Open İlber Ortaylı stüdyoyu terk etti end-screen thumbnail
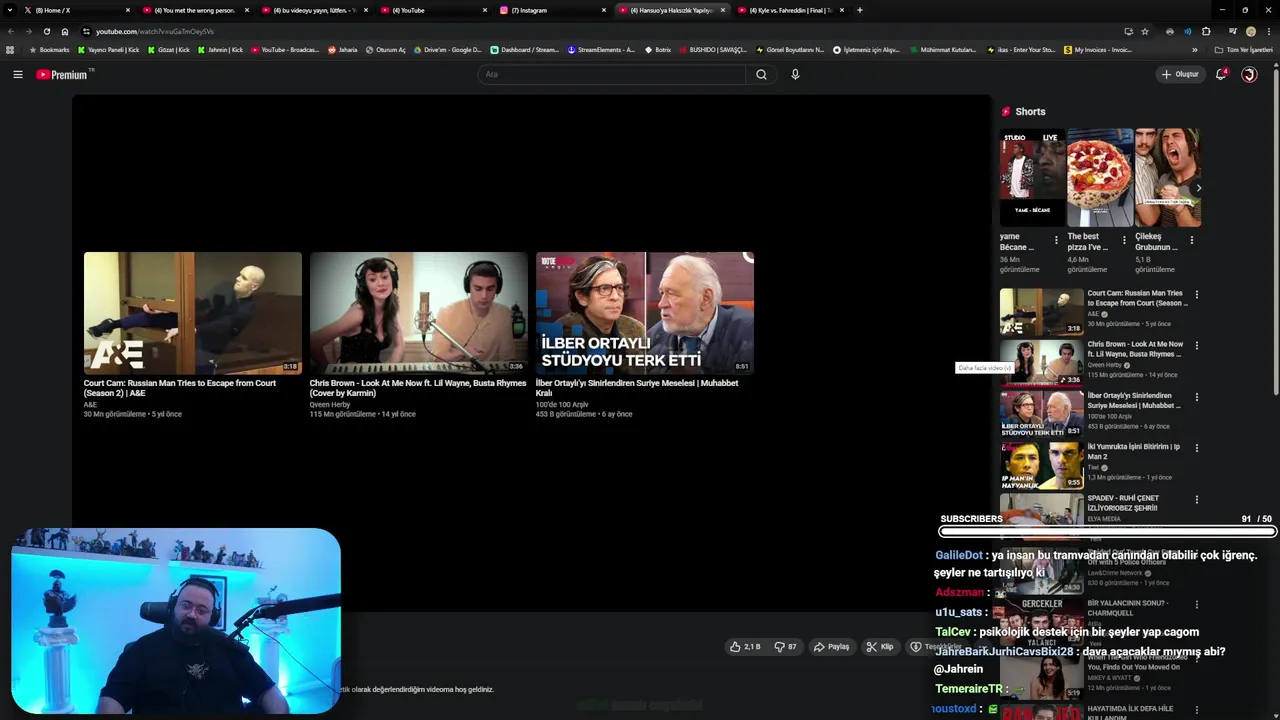 tap(644, 313)
